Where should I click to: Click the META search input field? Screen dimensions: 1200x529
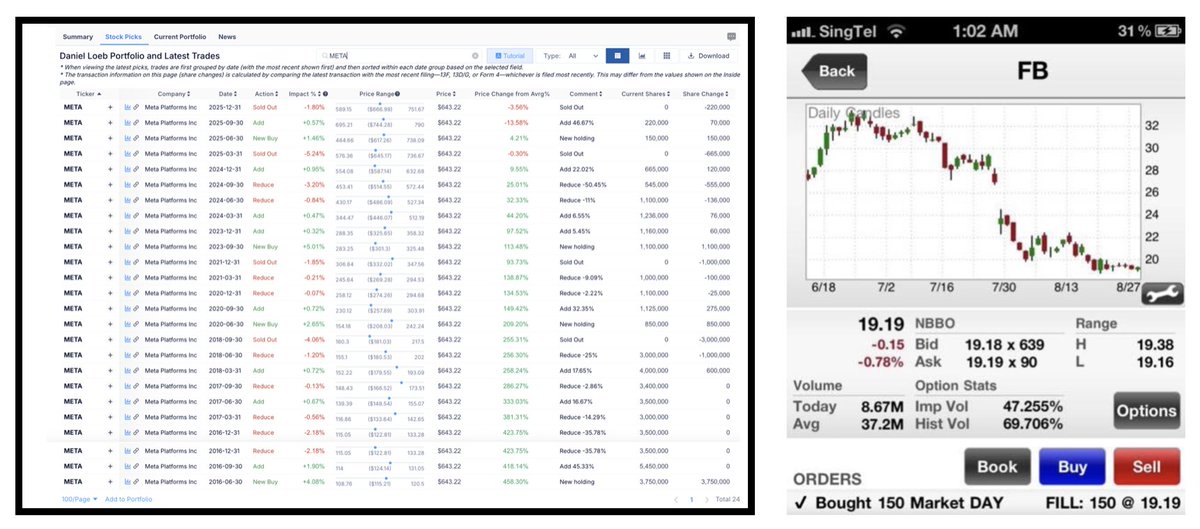(400, 56)
